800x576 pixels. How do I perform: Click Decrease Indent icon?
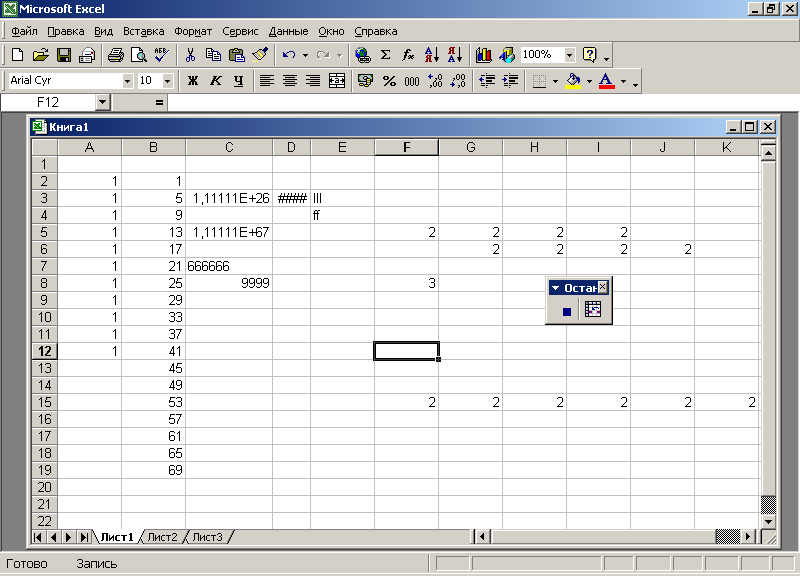click(487, 81)
